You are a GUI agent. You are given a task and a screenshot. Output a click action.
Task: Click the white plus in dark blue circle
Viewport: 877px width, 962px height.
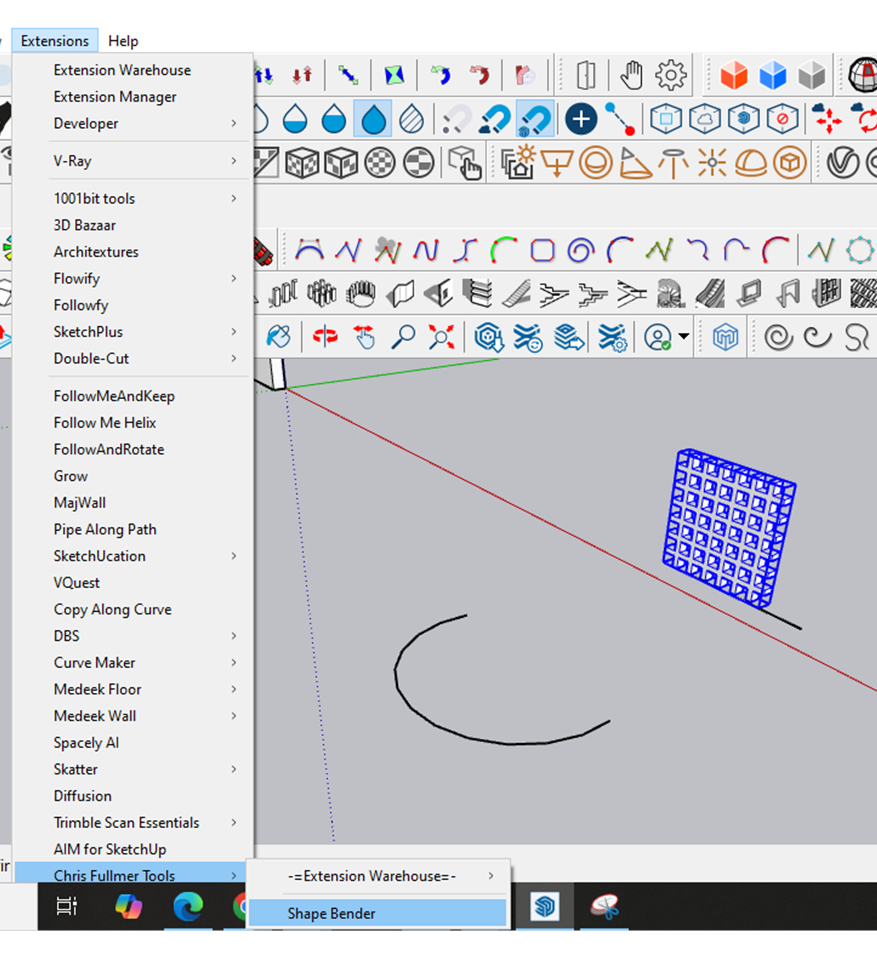(x=581, y=119)
